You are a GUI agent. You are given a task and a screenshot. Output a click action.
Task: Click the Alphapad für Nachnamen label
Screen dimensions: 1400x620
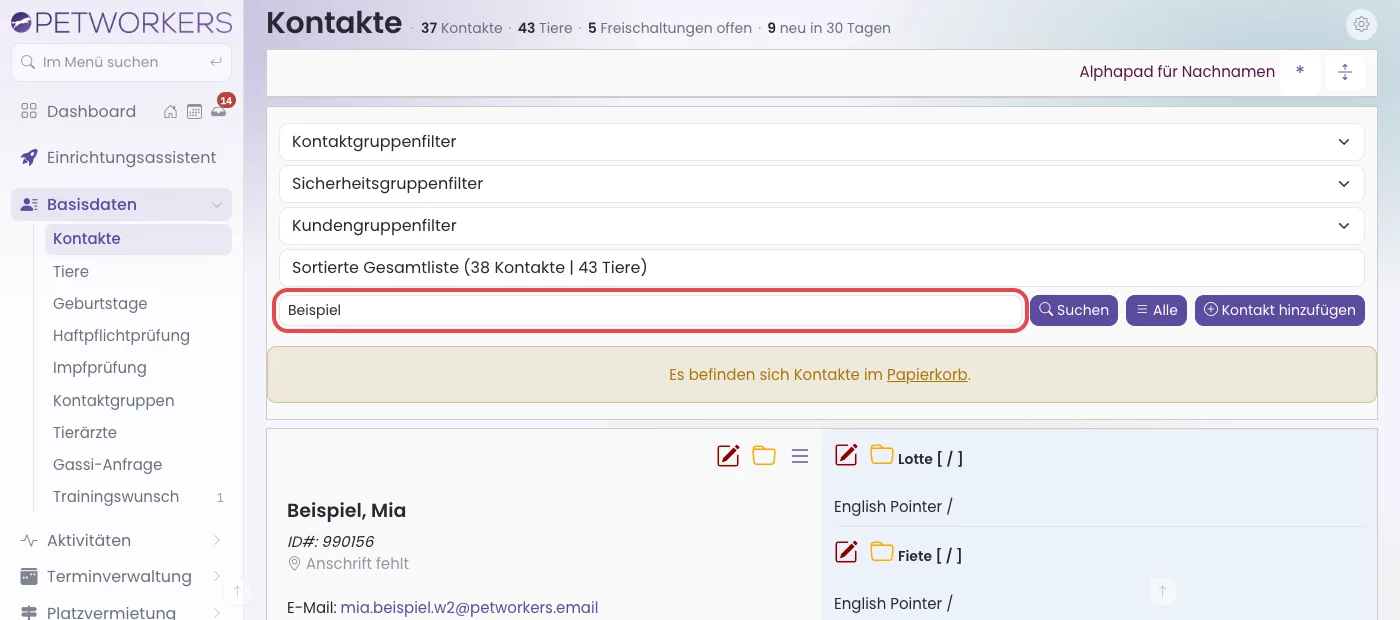pyautogui.click(x=1177, y=72)
